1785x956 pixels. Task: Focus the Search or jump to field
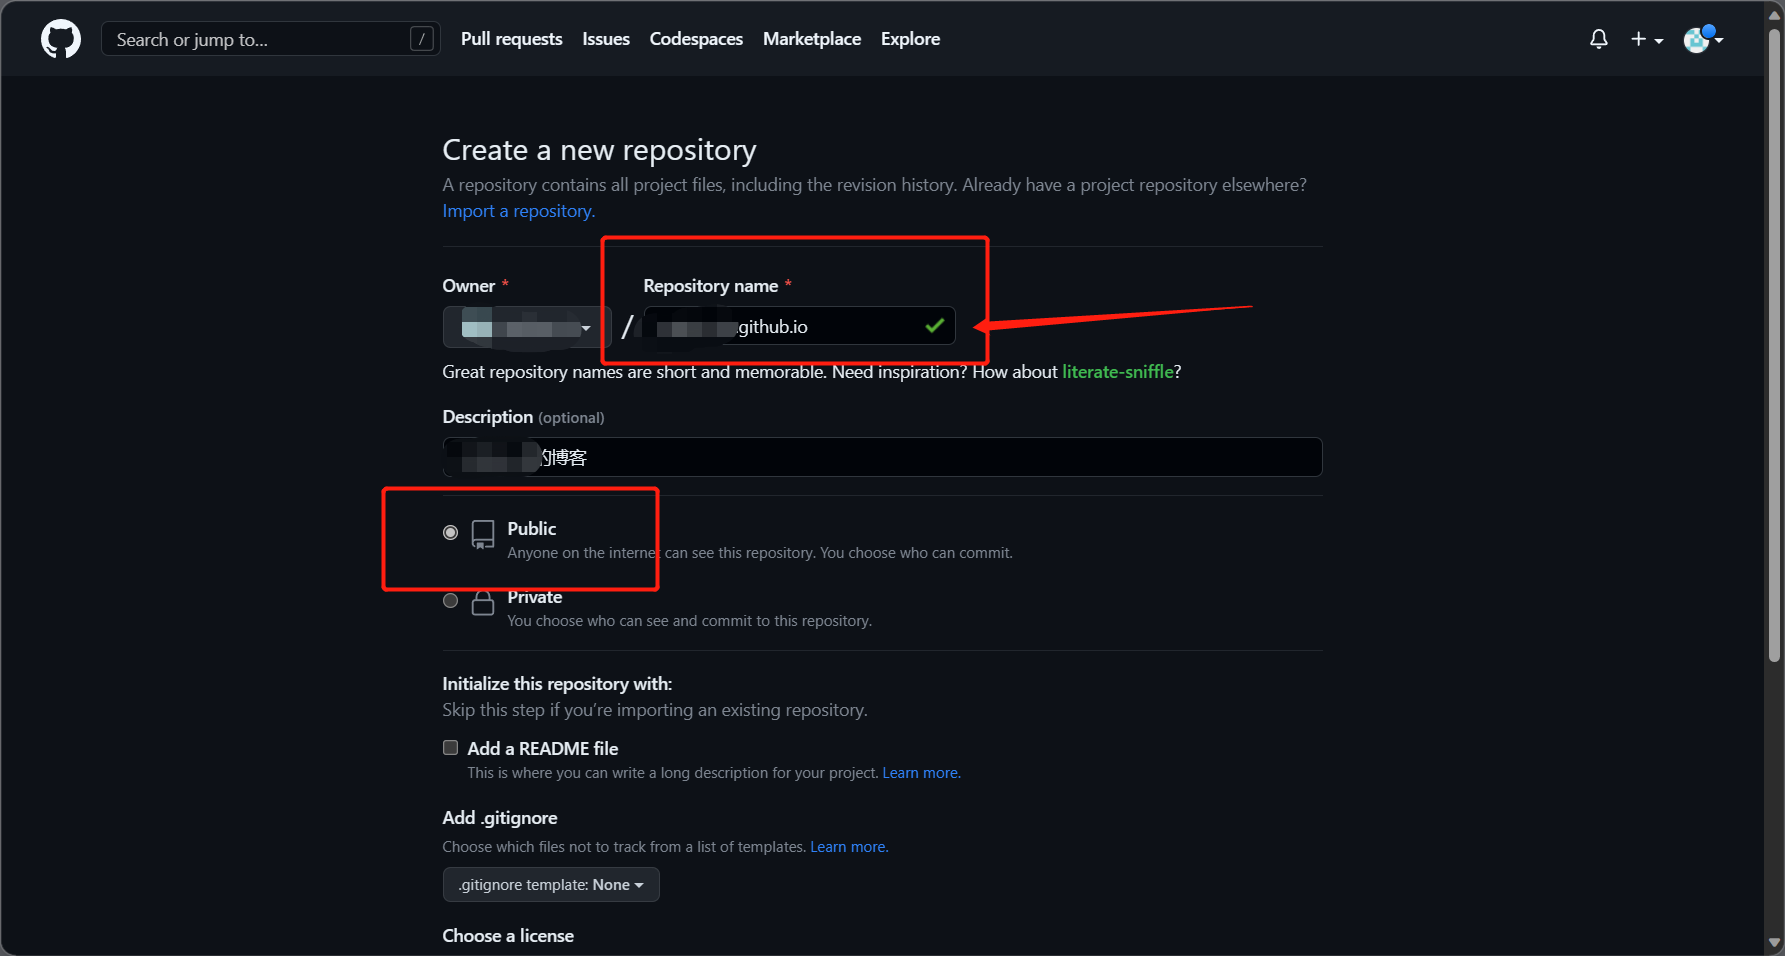coord(271,39)
